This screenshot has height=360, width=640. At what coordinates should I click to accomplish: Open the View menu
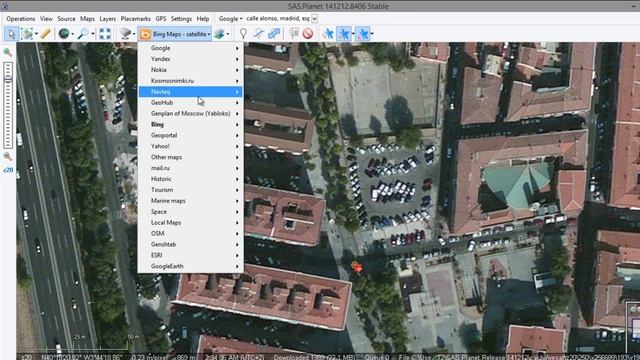point(46,19)
